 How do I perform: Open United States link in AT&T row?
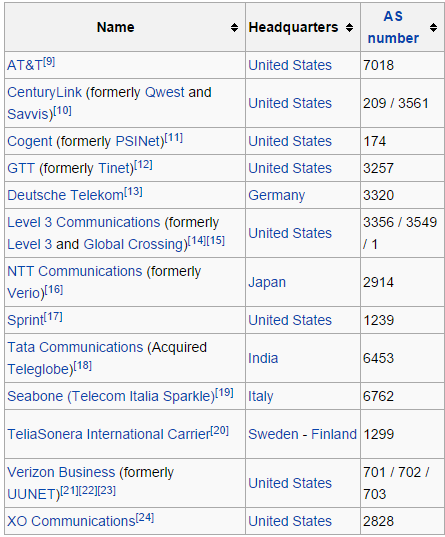290,65
